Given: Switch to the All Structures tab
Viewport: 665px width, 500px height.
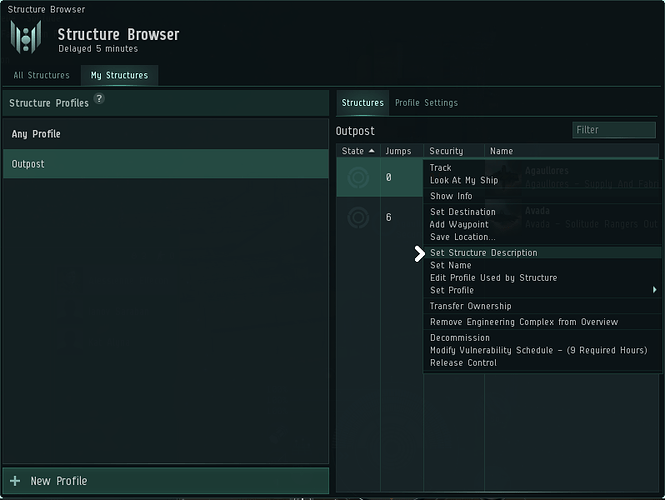Looking at the screenshot, I should pyautogui.click(x=41, y=75).
